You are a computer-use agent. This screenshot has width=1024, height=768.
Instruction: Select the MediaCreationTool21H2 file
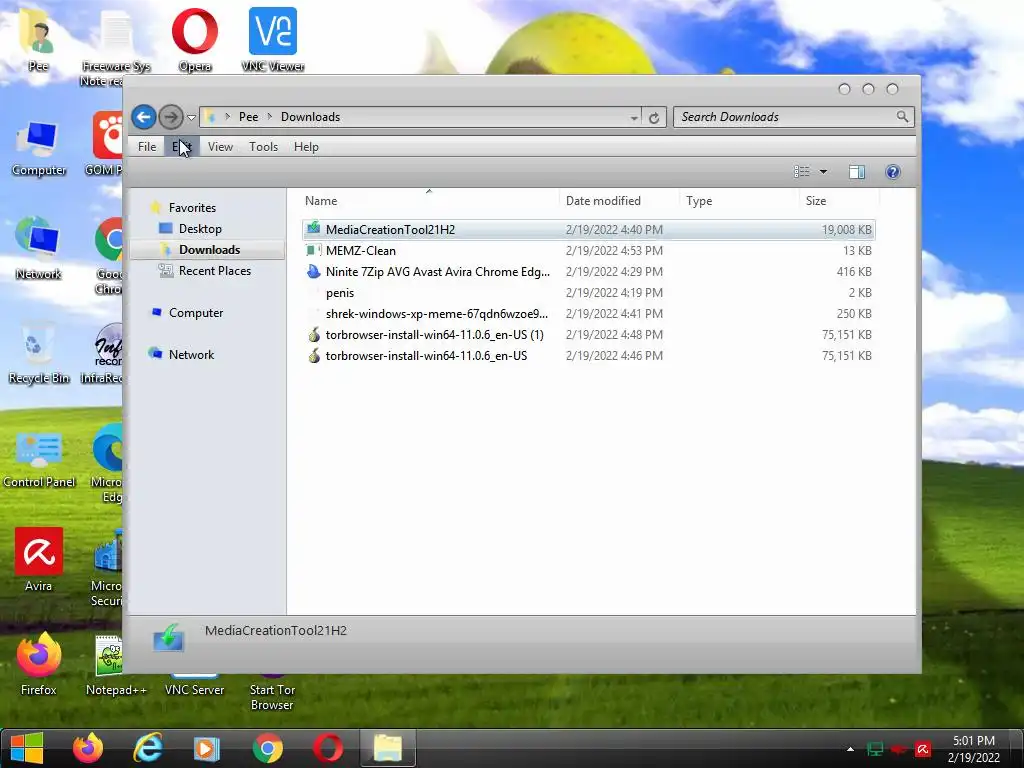[588, 230]
